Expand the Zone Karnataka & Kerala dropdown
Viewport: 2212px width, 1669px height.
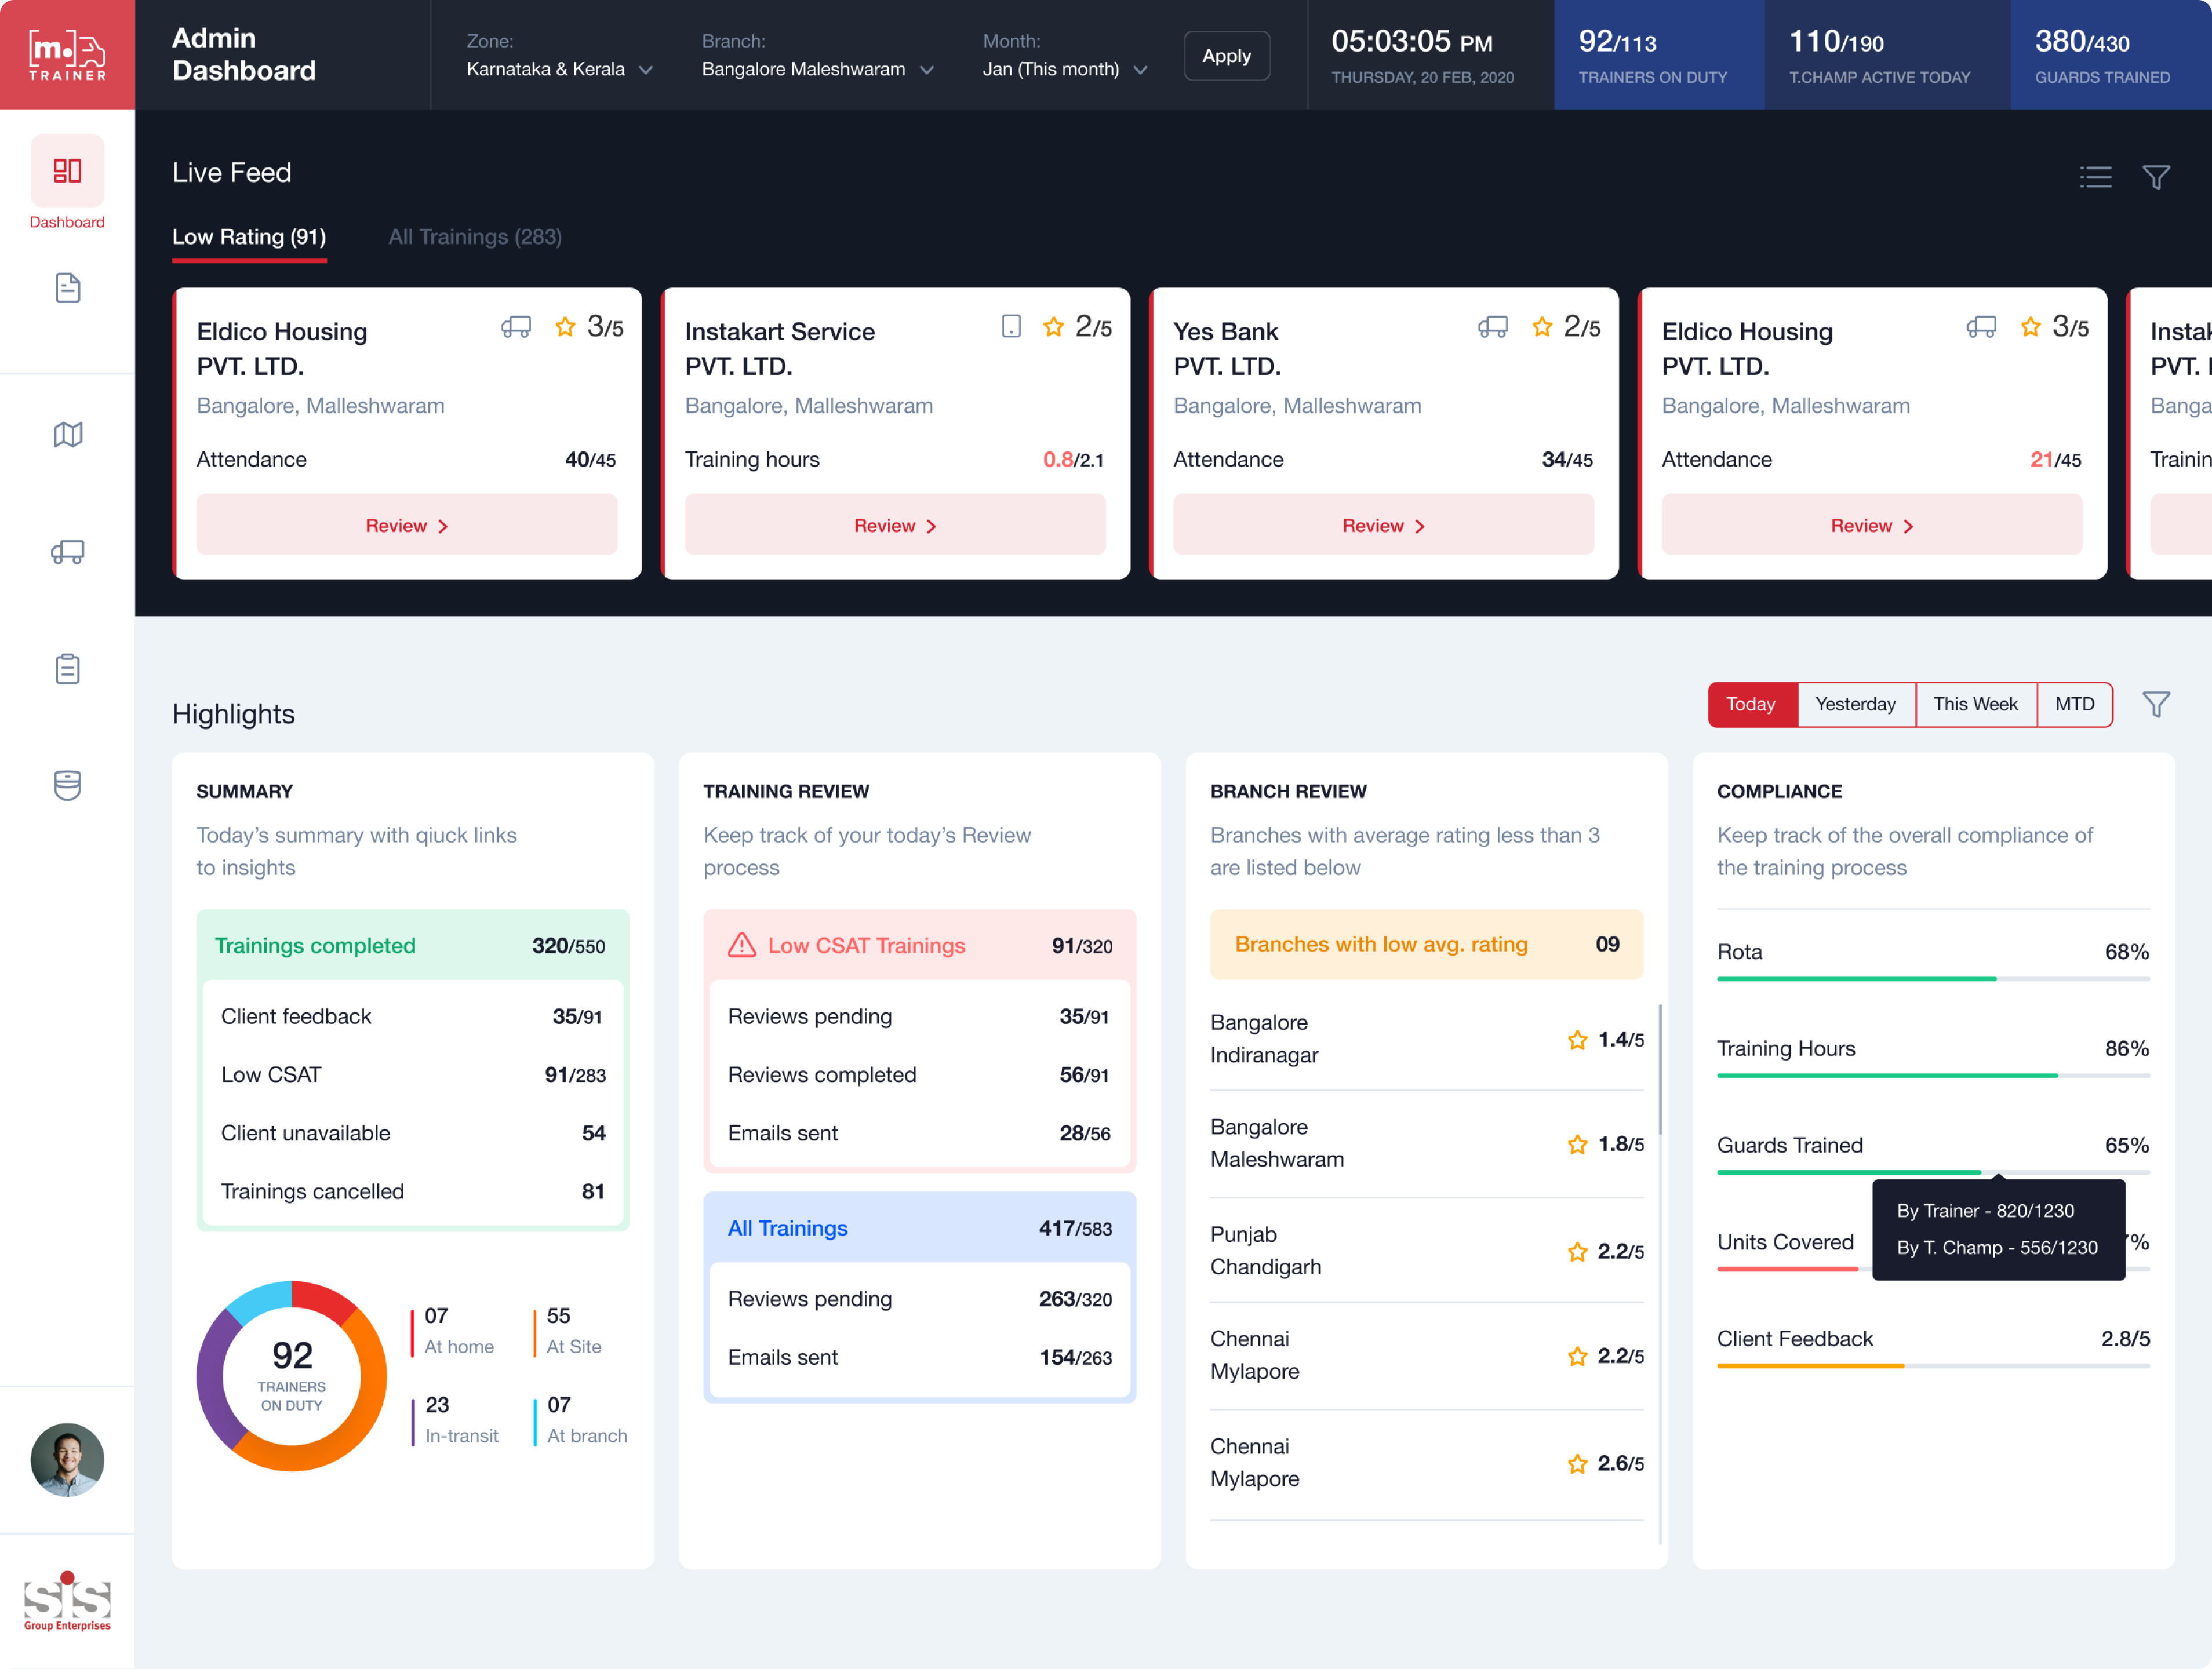[x=559, y=69]
